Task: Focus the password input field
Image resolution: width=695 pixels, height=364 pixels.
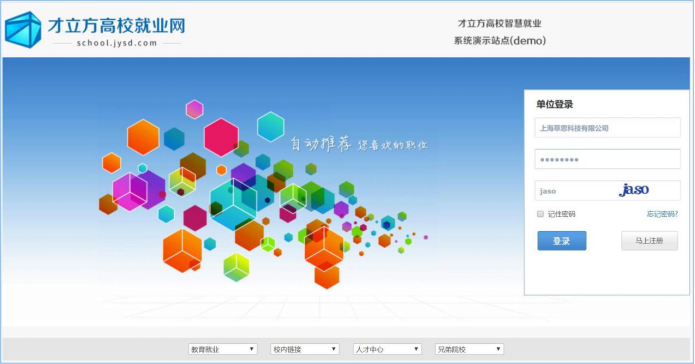Action: point(607,159)
